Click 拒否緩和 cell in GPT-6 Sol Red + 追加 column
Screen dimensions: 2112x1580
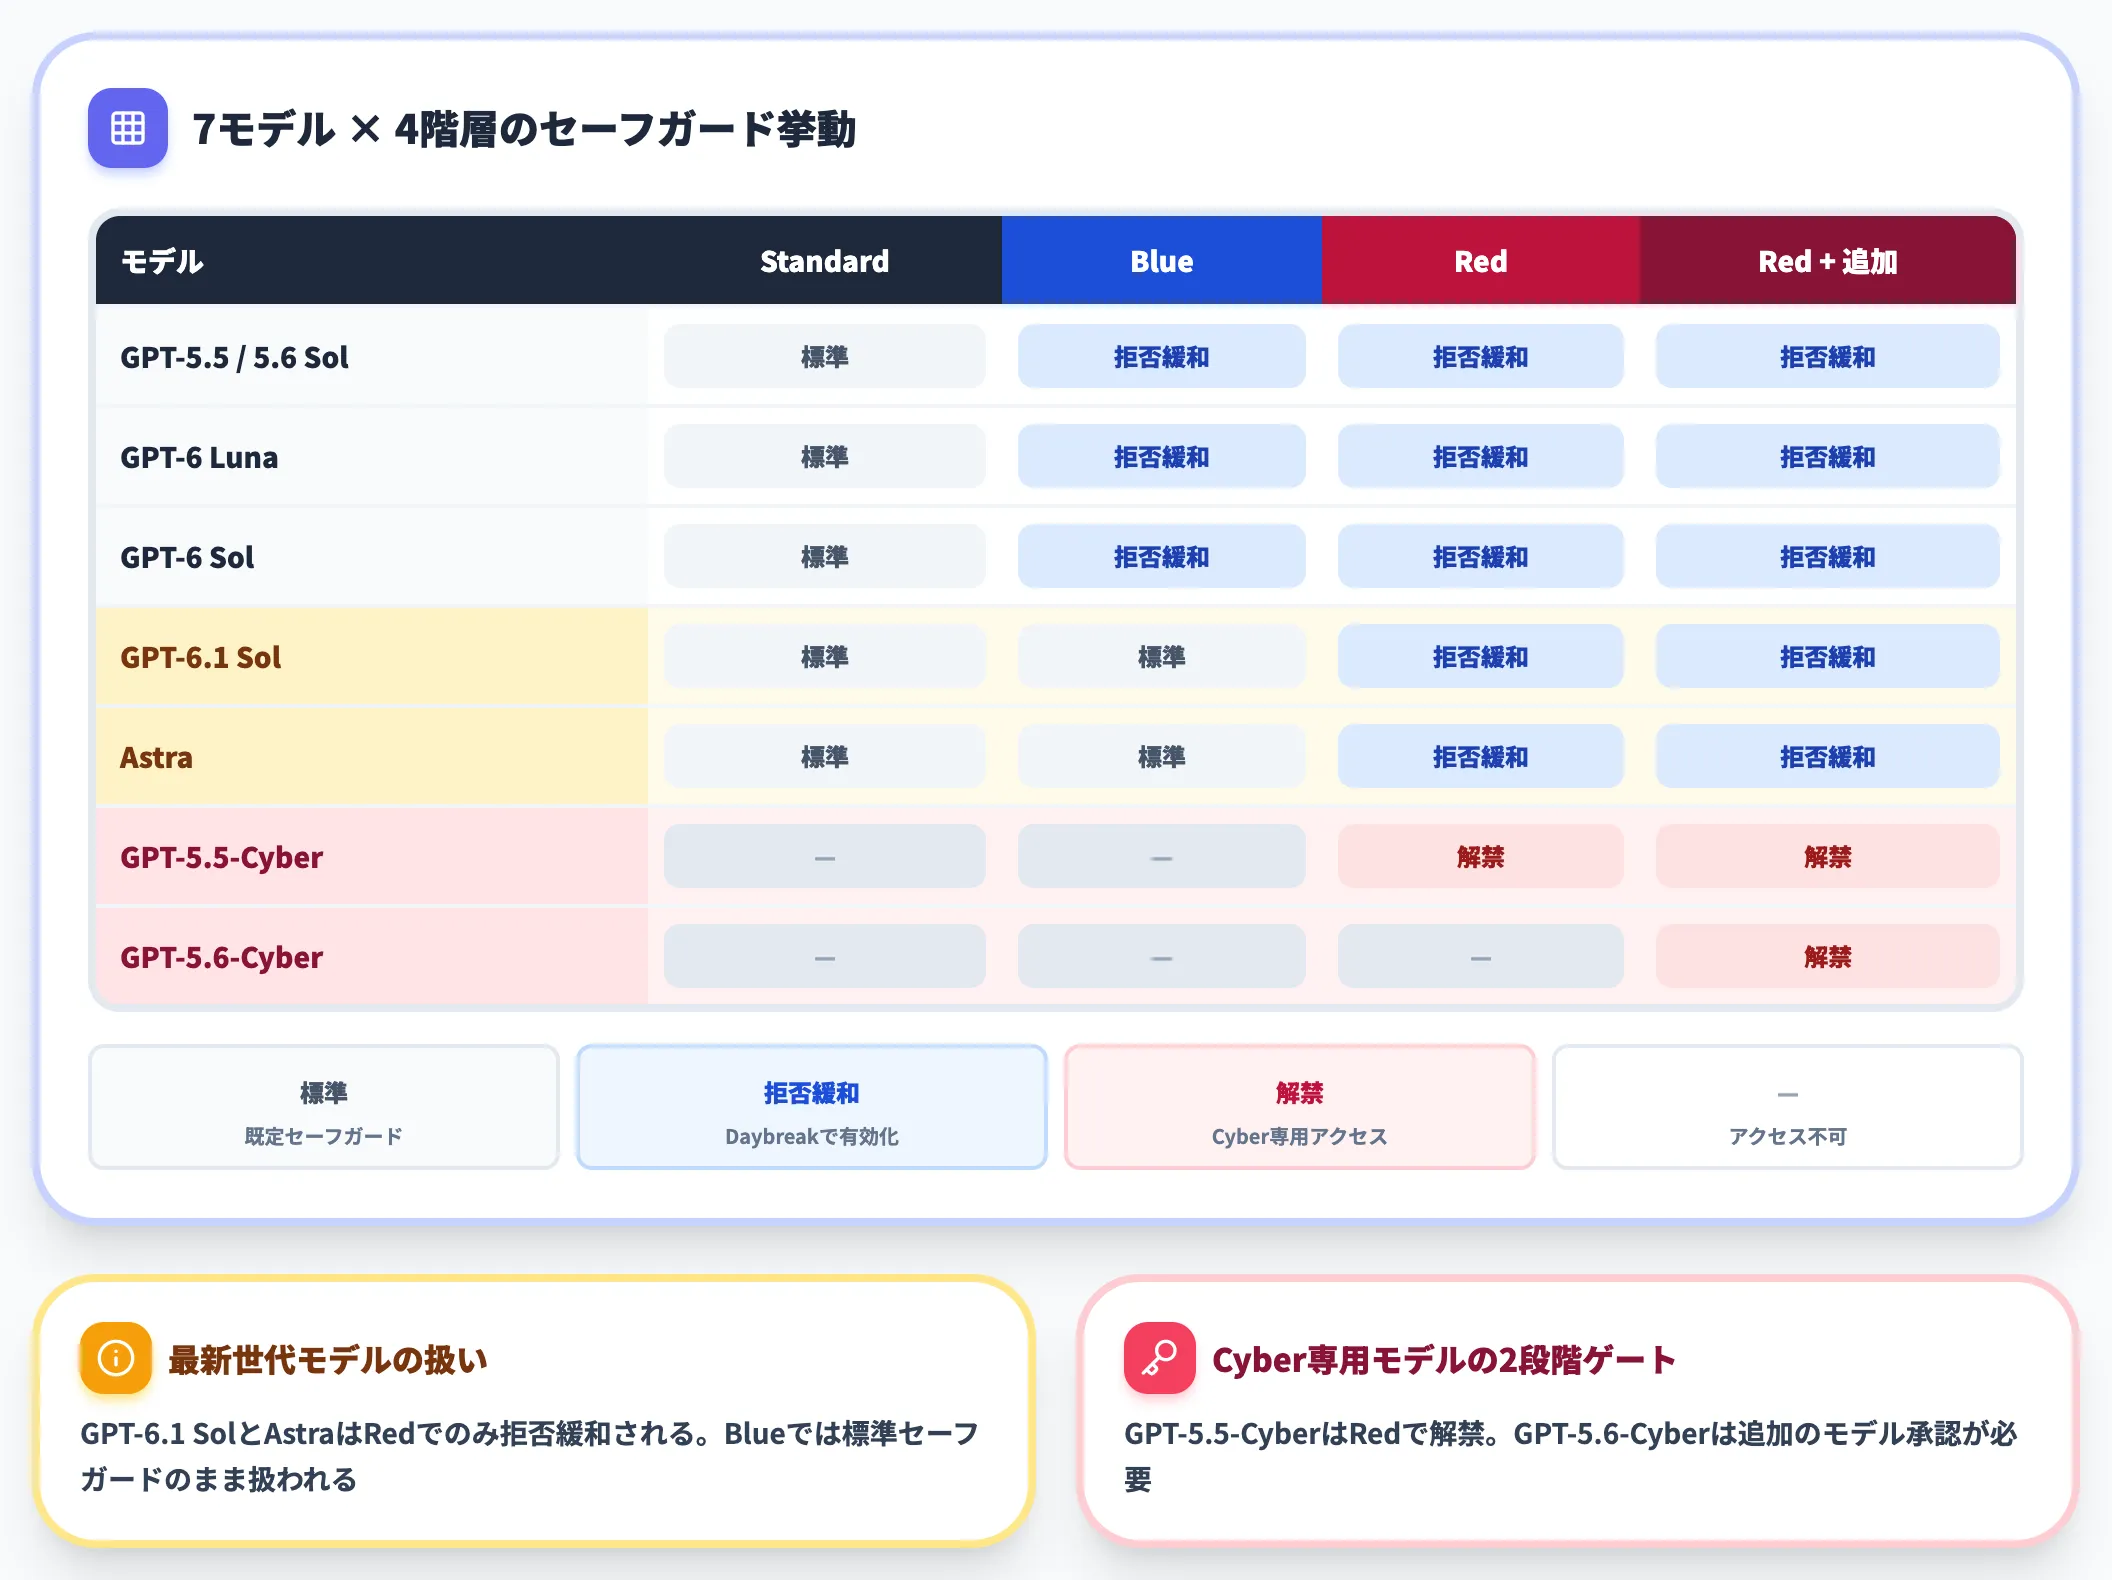pyautogui.click(x=1828, y=556)
